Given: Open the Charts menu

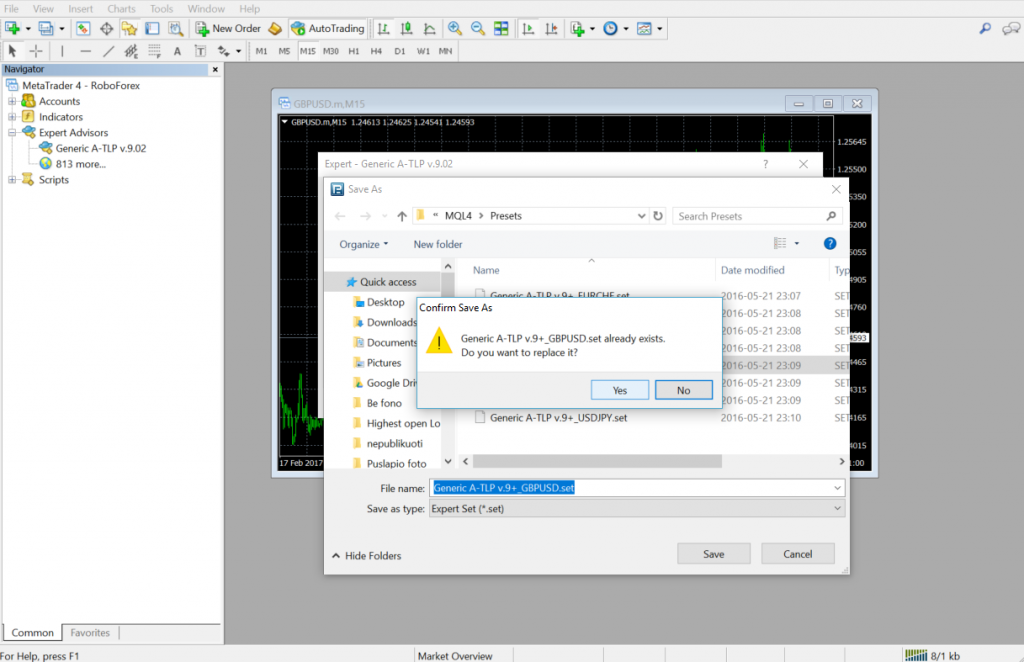Looking at the screenshot, I should click(x=121, y=8).
